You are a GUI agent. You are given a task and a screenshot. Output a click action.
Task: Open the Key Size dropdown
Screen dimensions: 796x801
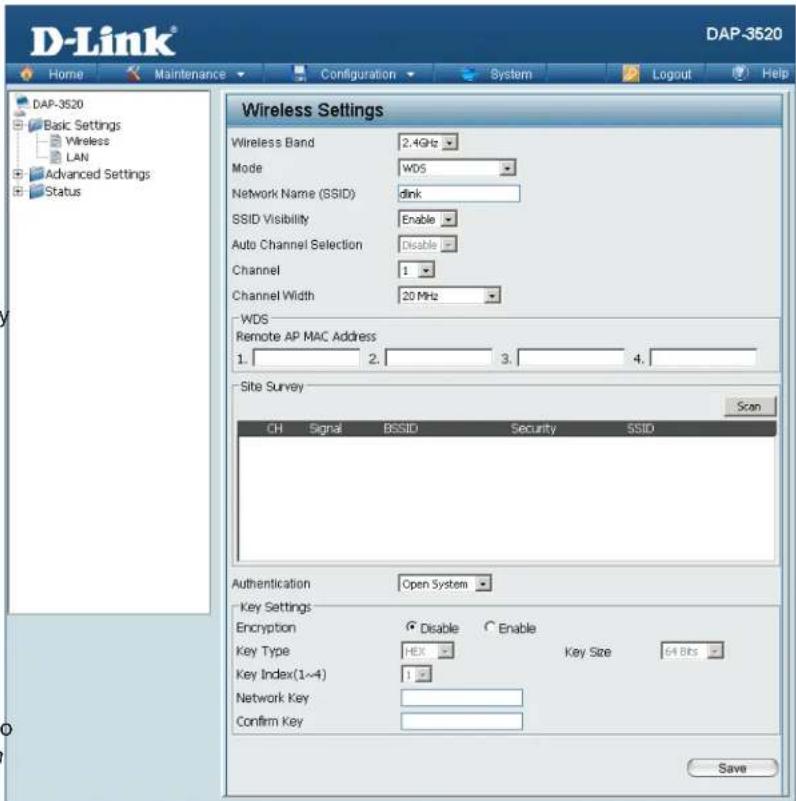(692, 651)
